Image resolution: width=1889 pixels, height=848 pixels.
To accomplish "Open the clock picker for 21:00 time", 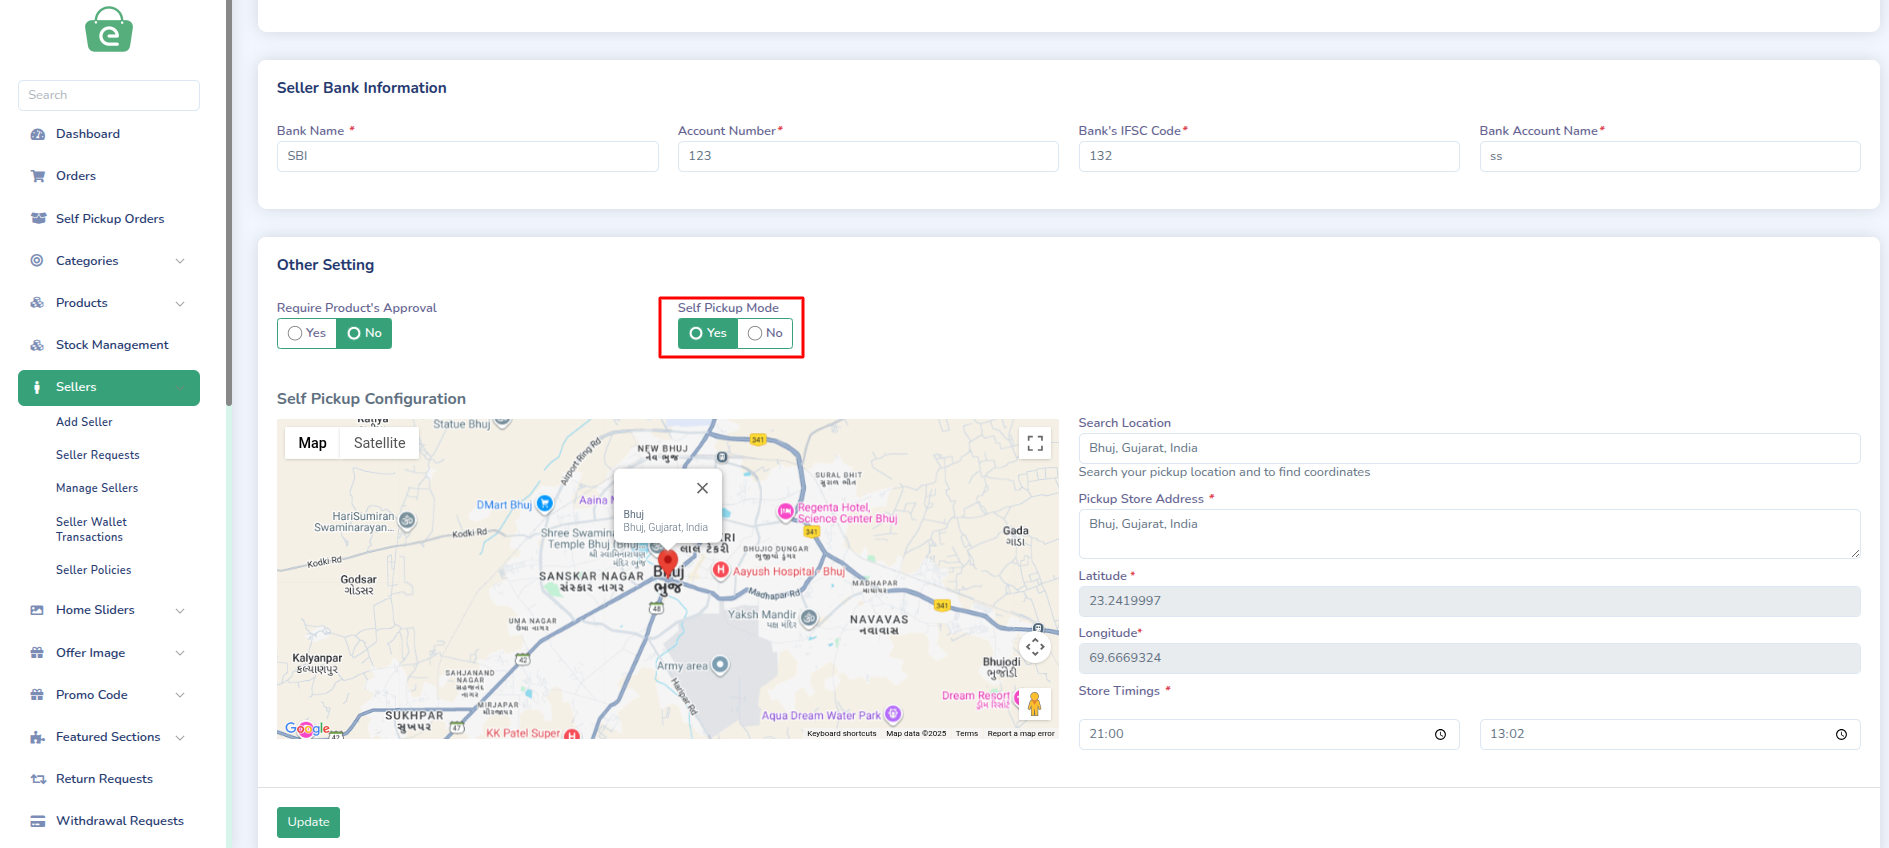I will click(x=1440, y=734).
